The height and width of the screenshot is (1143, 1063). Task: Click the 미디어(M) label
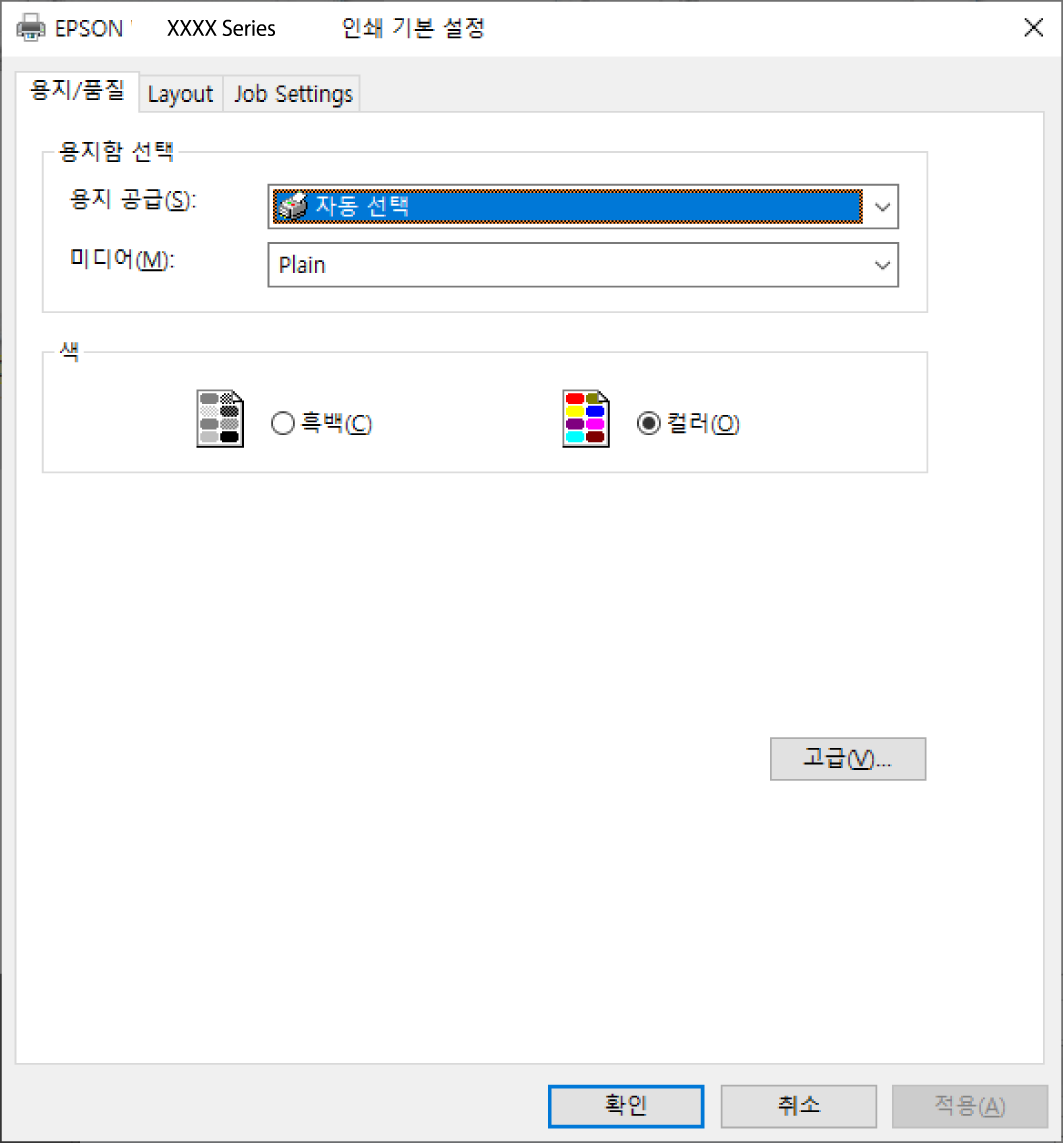click(x=122, y=258)
